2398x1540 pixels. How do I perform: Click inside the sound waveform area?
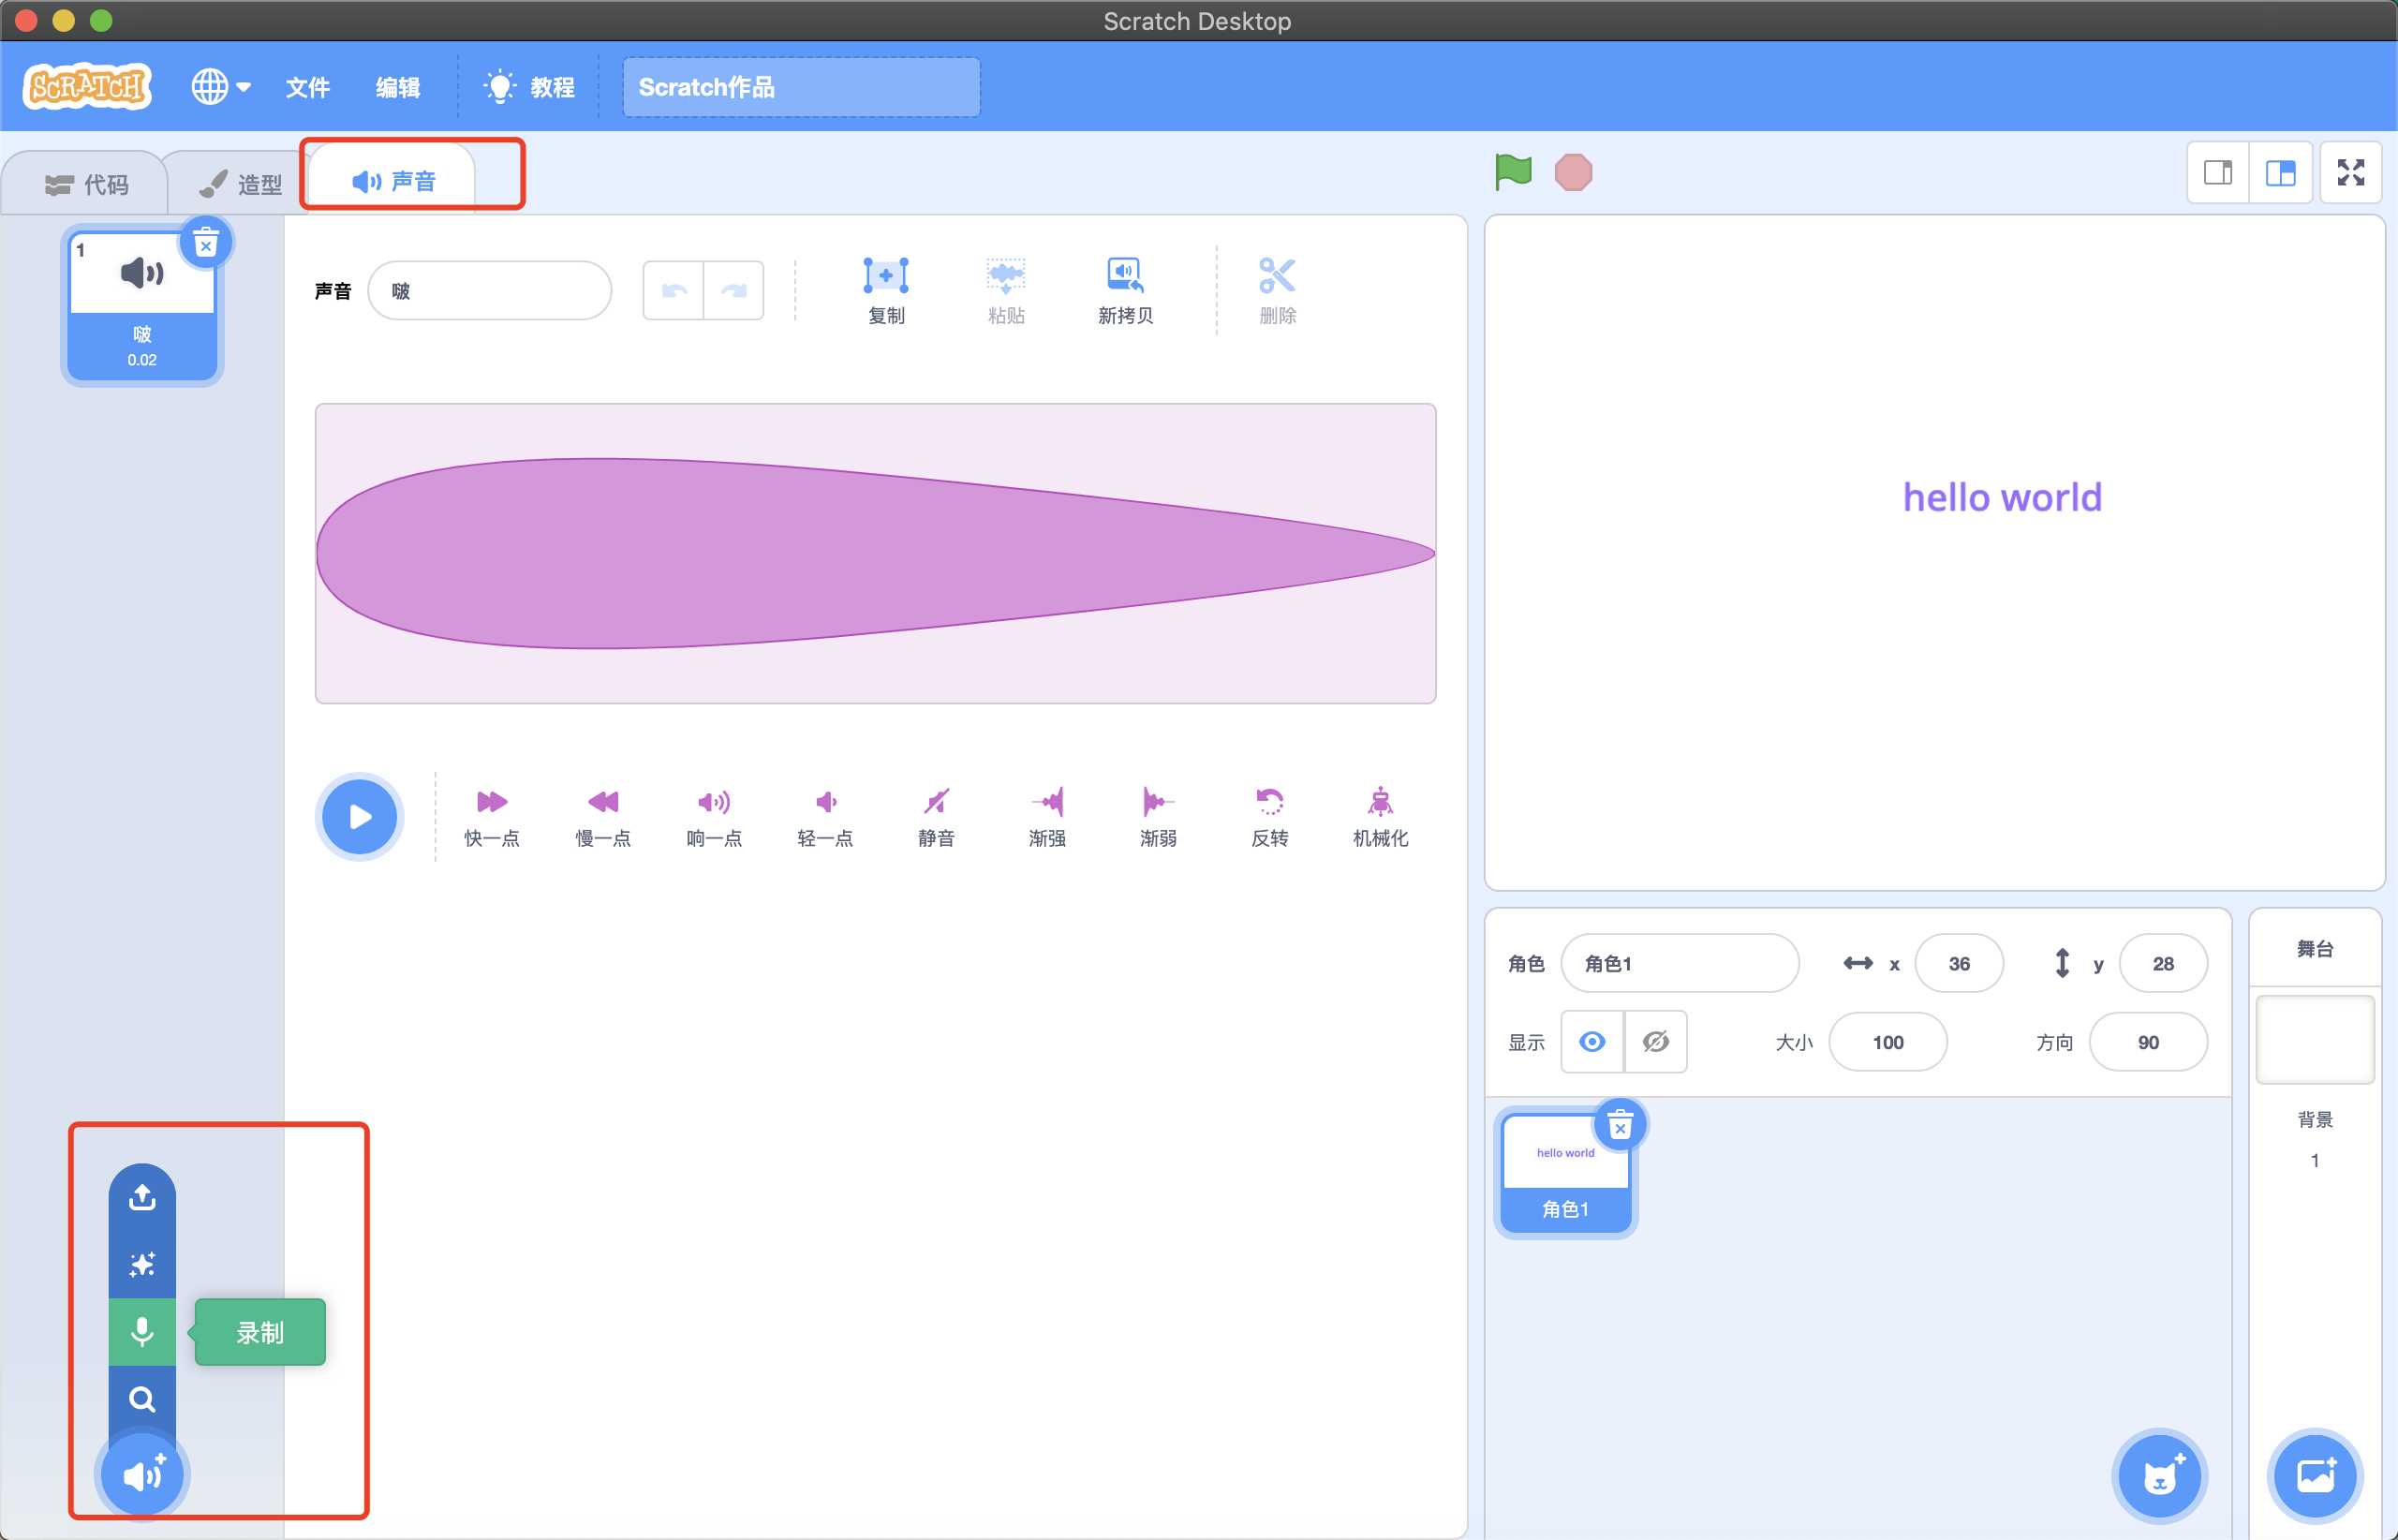point(876,554)
